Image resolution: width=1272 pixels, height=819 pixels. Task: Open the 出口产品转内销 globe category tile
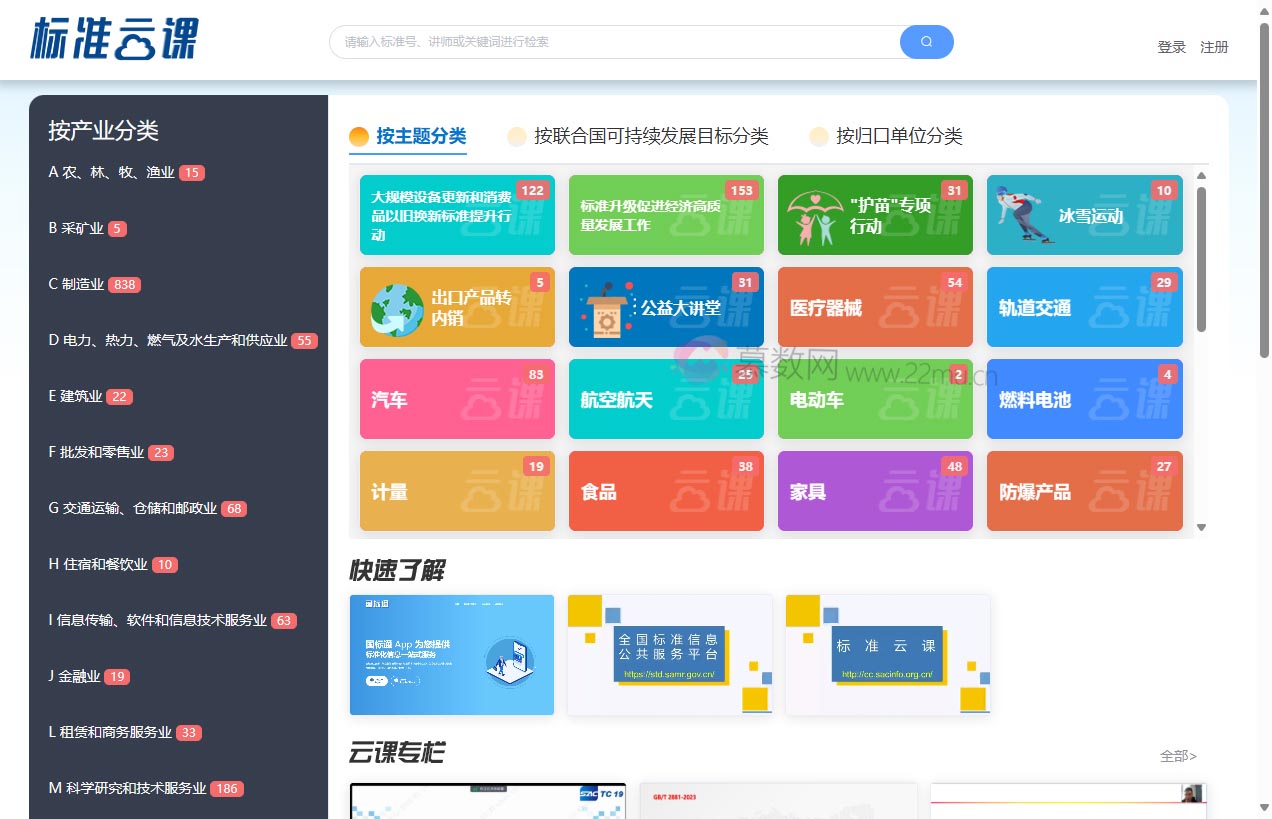click(x=457, y=307)
